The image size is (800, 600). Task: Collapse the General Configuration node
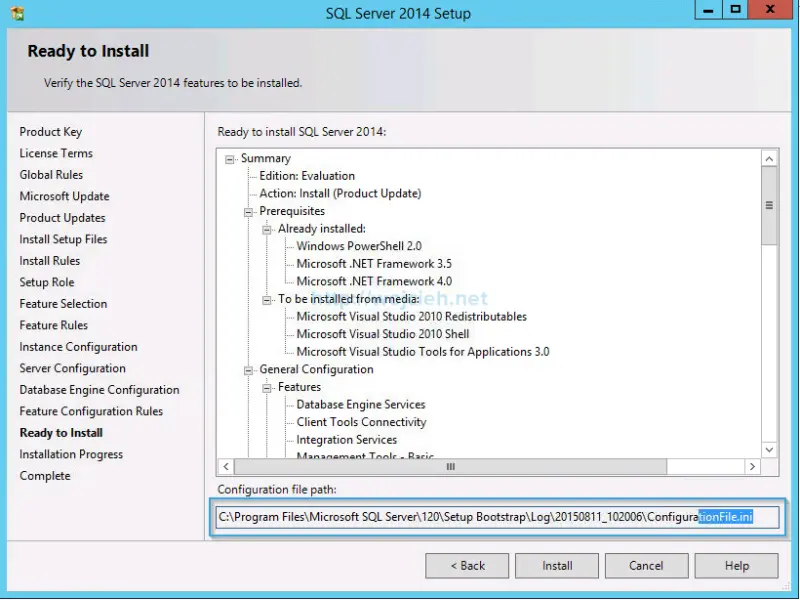pyautogui.click(x=247, y=369)
